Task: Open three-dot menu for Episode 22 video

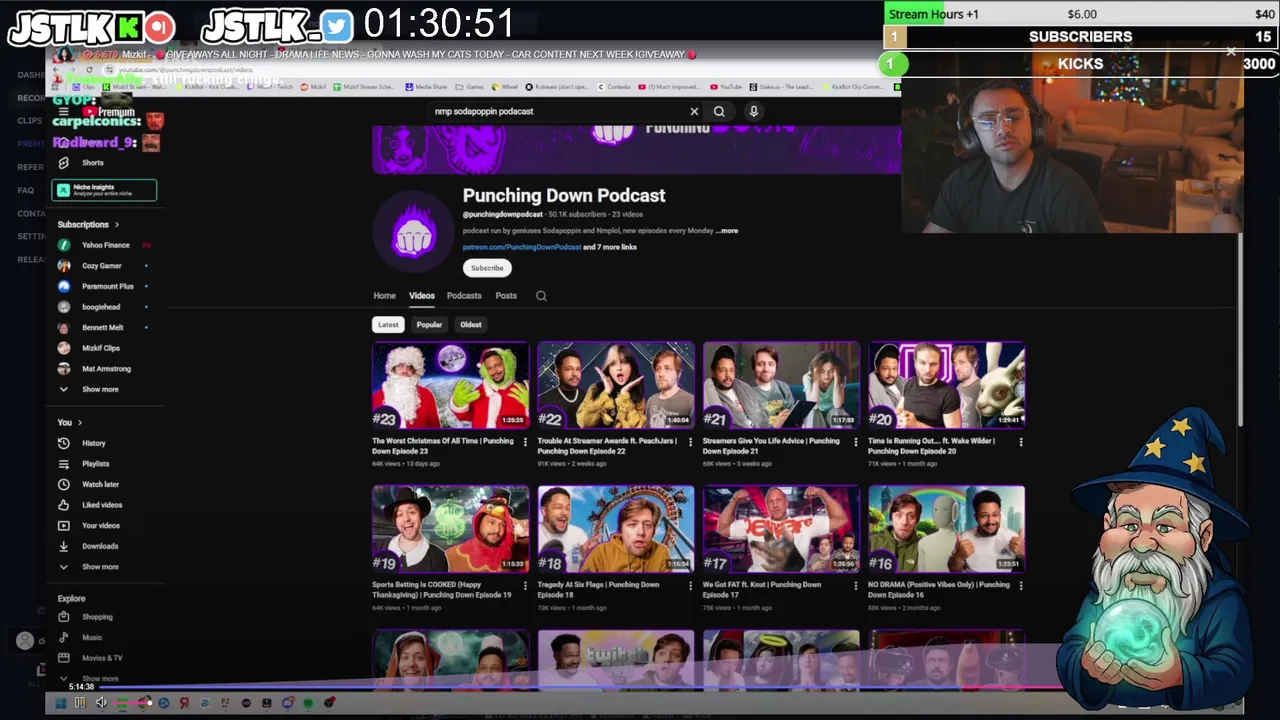Action: (x=690, y=442)
